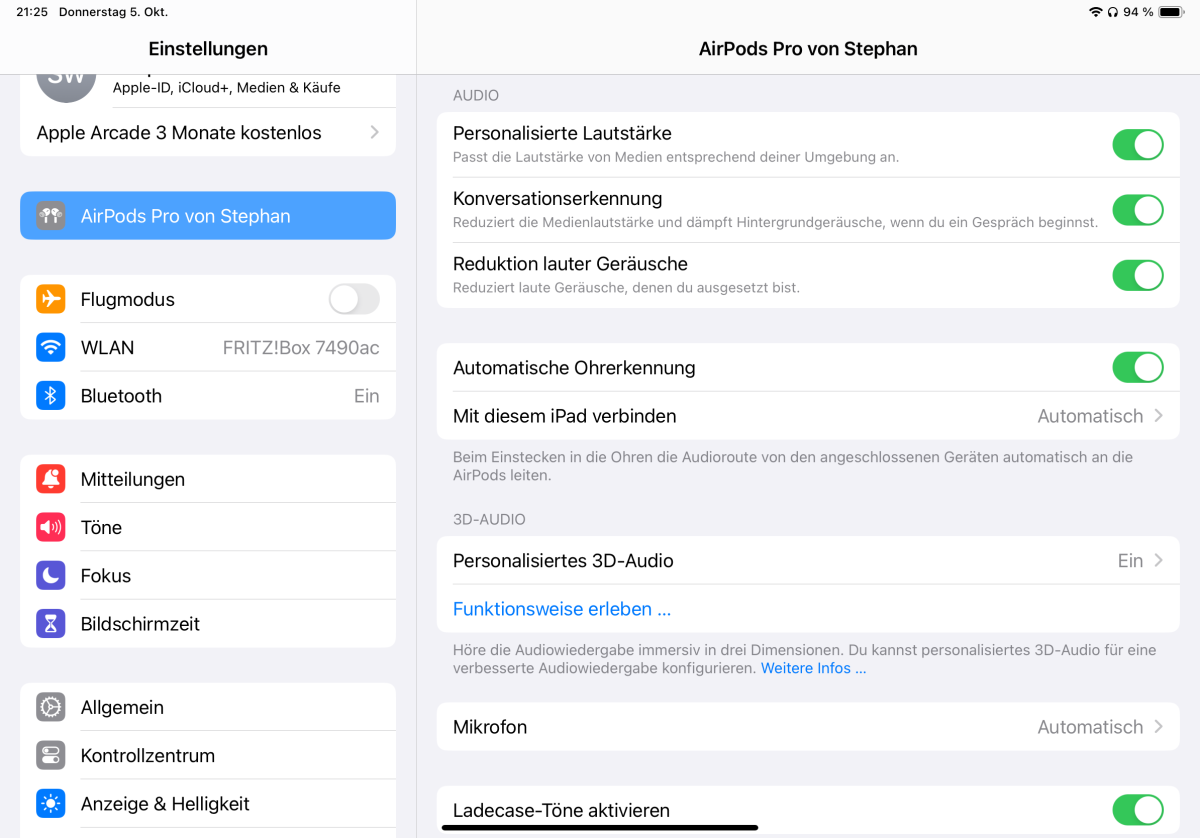
Task: Tap the red Mitteilungen bell icon
Action: coord(51,479)
